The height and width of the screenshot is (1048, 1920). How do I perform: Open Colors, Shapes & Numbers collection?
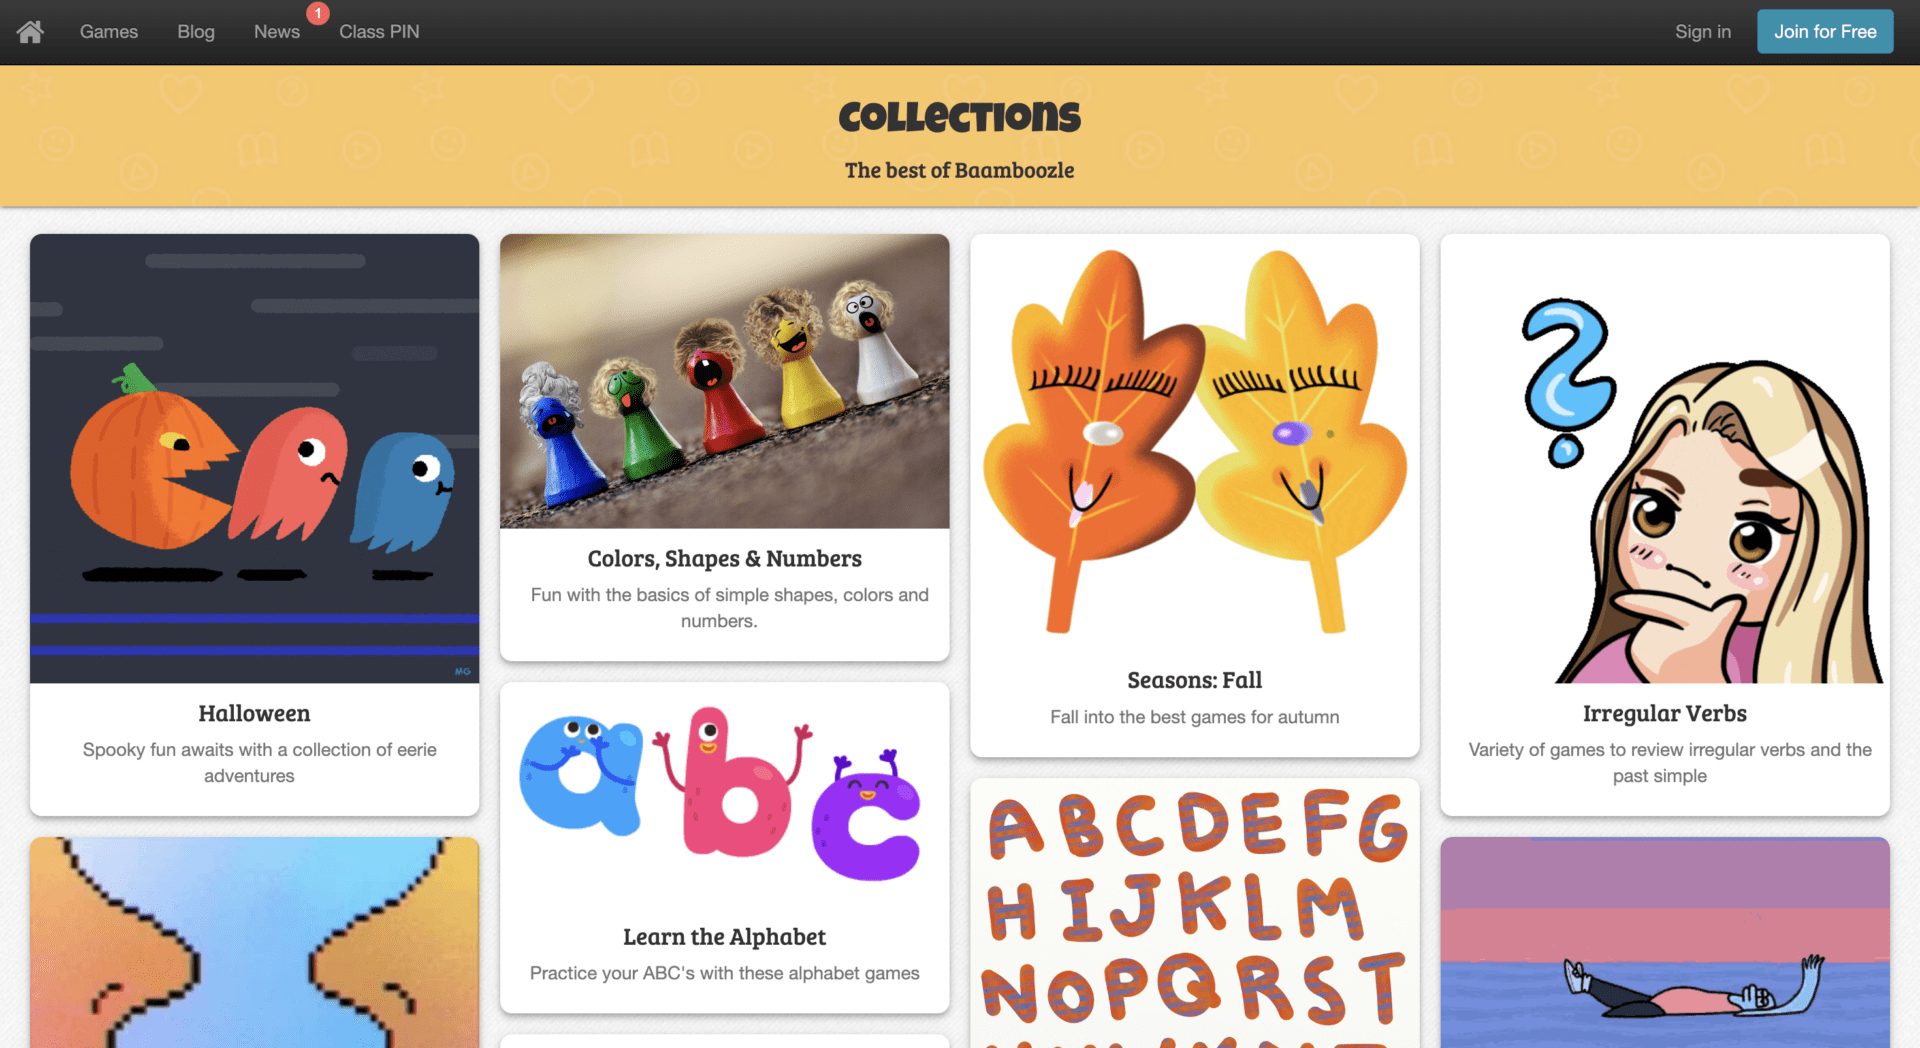pyautogui.click(x=725, y=558)
